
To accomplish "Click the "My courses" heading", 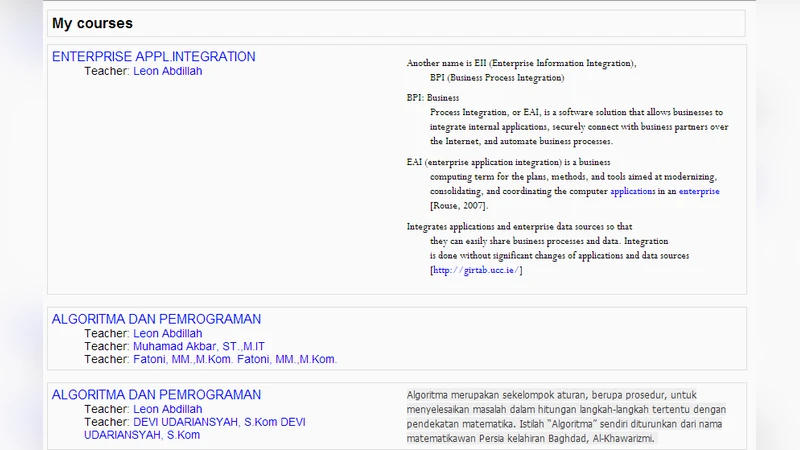I will (x=92, y=23).
